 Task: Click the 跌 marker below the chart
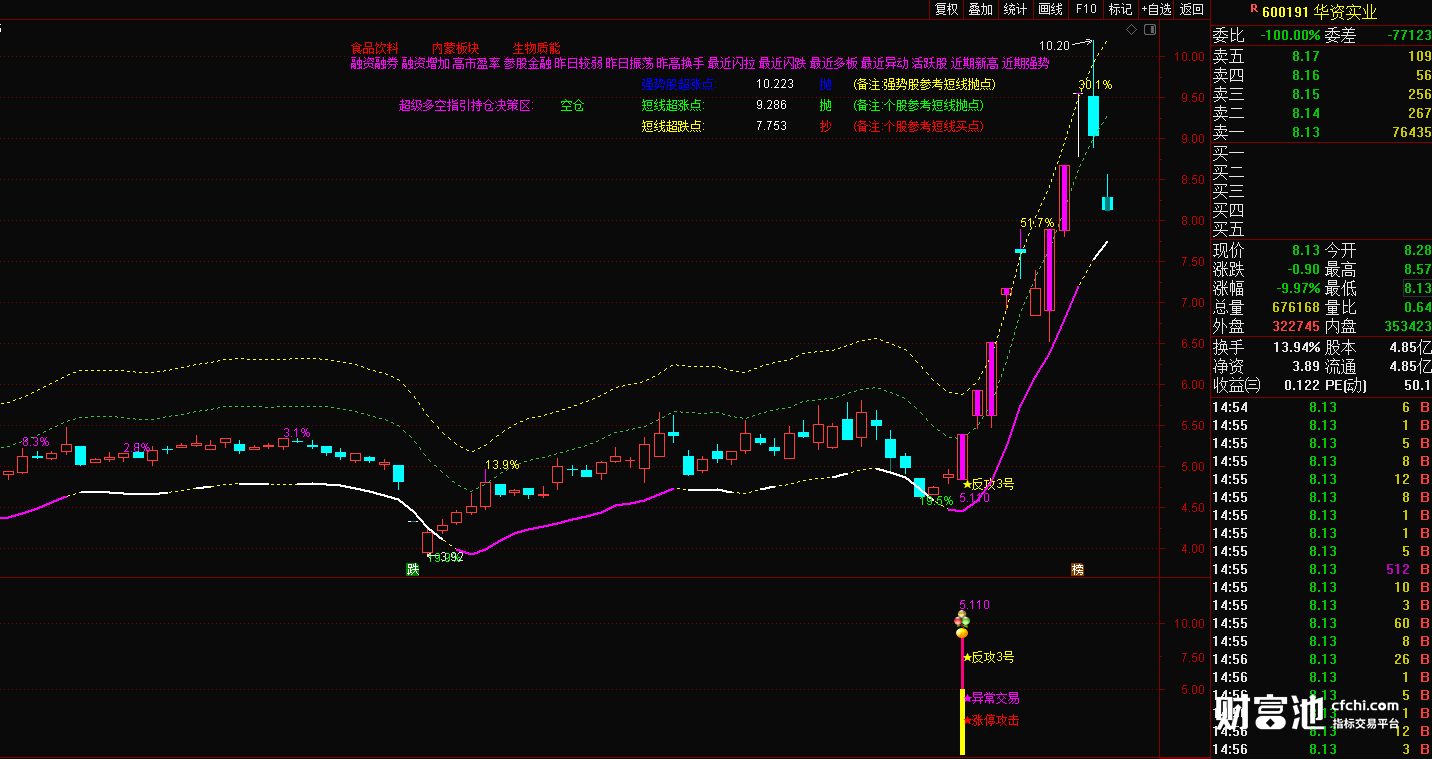pos(412,569)
